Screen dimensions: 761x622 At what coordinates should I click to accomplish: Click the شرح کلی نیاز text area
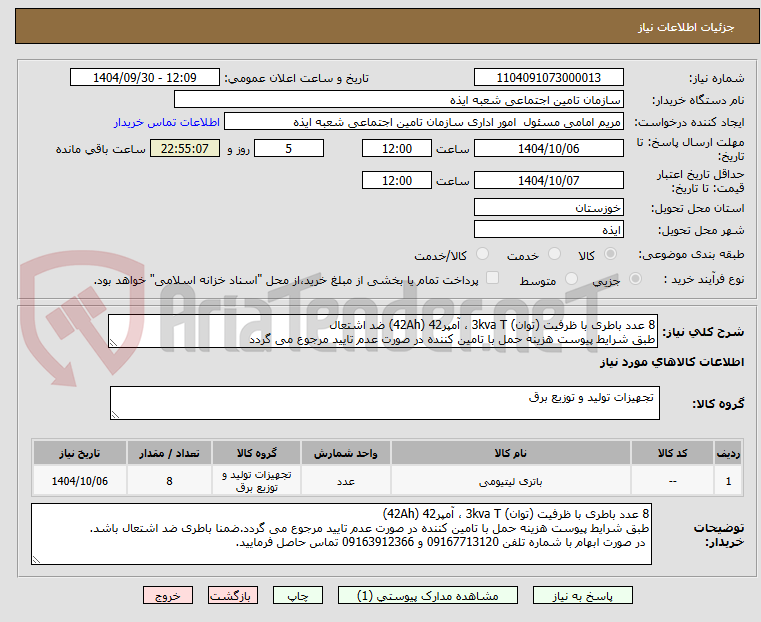(383, 331)
